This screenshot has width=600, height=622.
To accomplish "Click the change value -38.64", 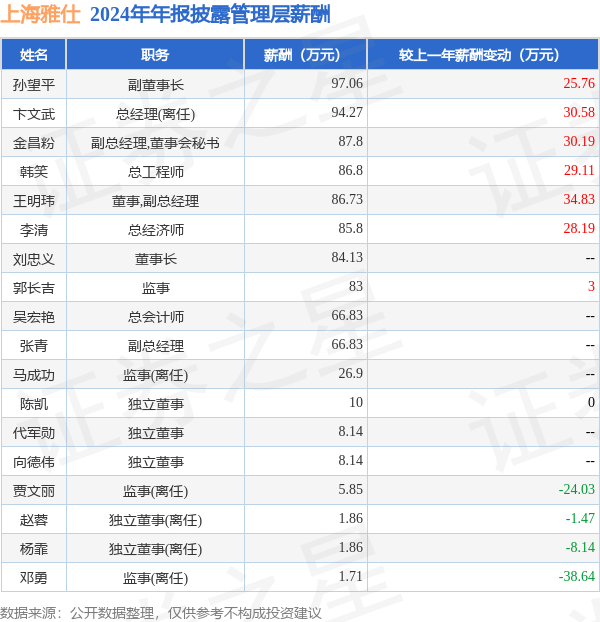I will pos(577,576).
